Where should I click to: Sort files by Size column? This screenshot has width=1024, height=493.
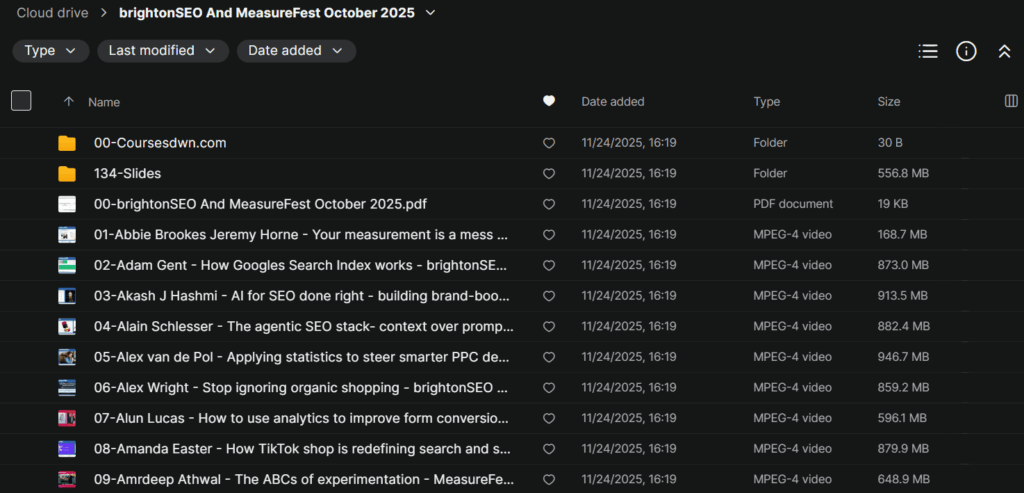[888, 102]
